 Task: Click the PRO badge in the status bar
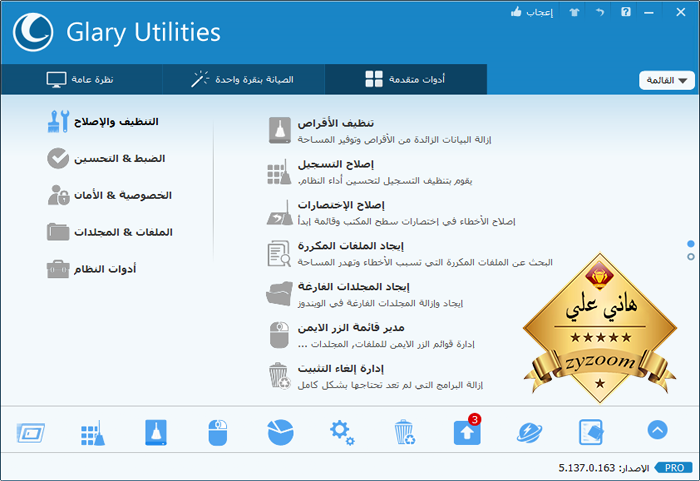673,468
